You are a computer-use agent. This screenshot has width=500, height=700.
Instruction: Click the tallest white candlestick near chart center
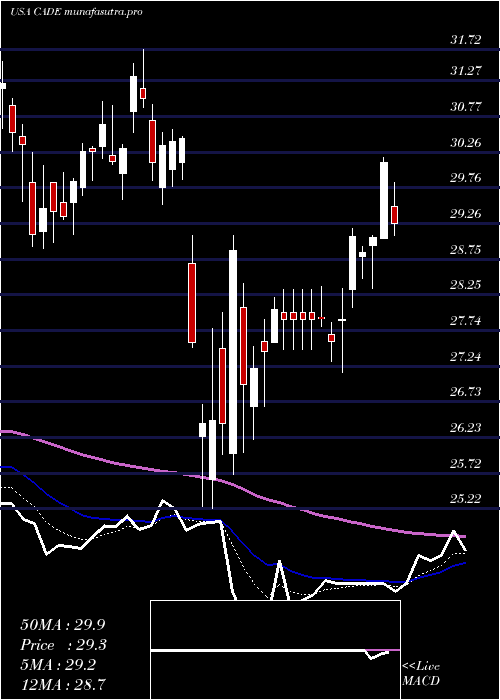point(233,354)
